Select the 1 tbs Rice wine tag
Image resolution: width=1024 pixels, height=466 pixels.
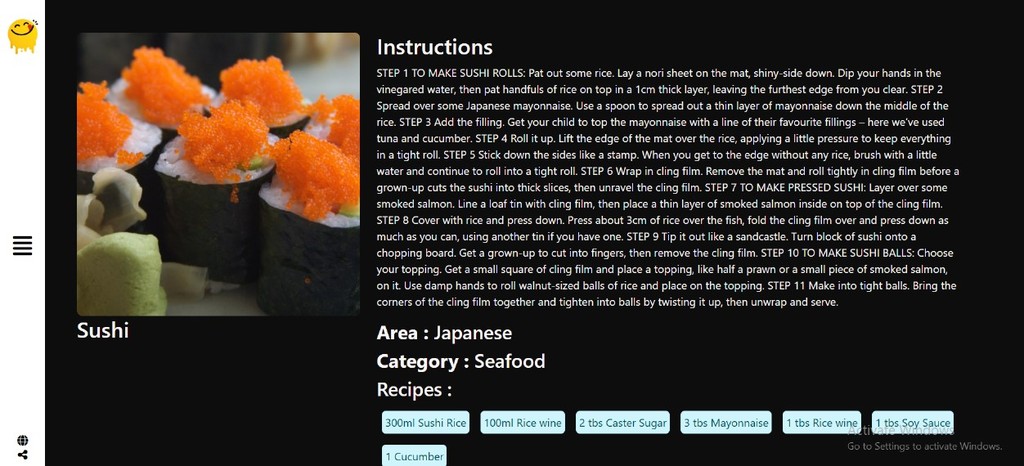coord(821,423)
